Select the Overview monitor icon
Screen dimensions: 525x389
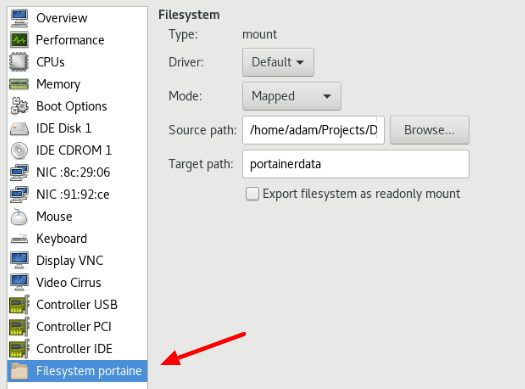coord(19,18)
